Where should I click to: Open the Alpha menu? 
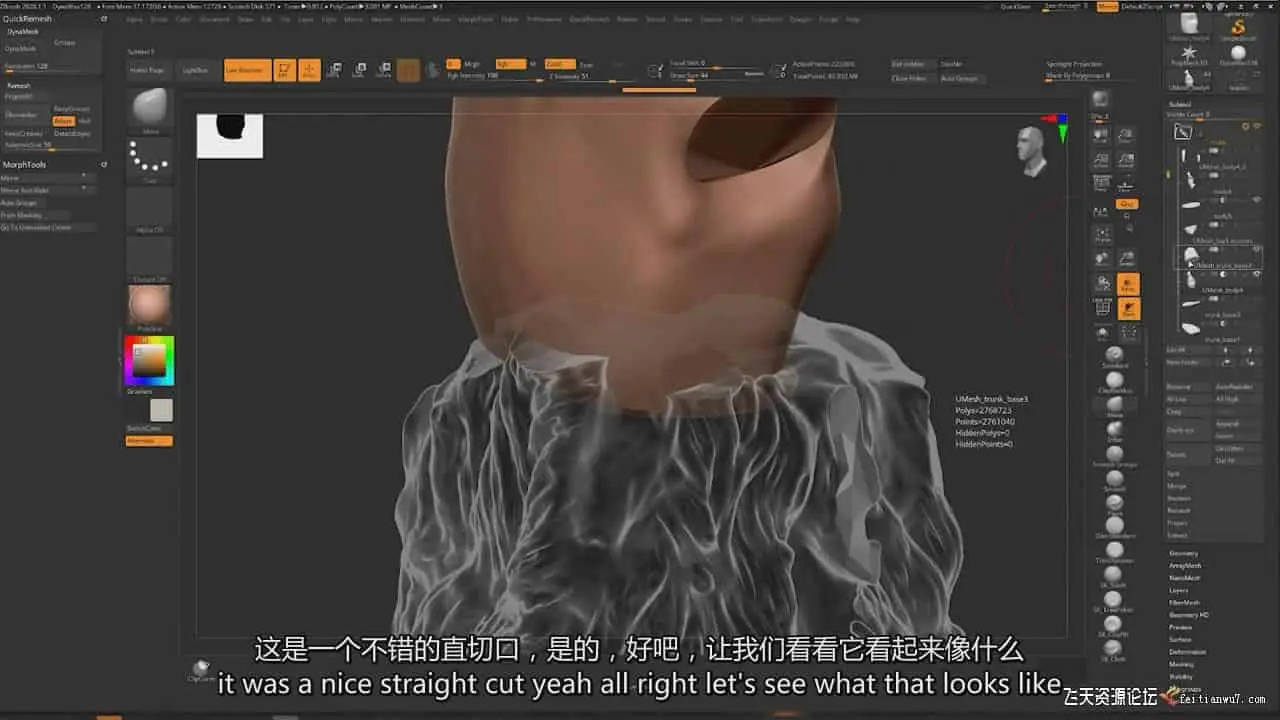click(134, 19)
